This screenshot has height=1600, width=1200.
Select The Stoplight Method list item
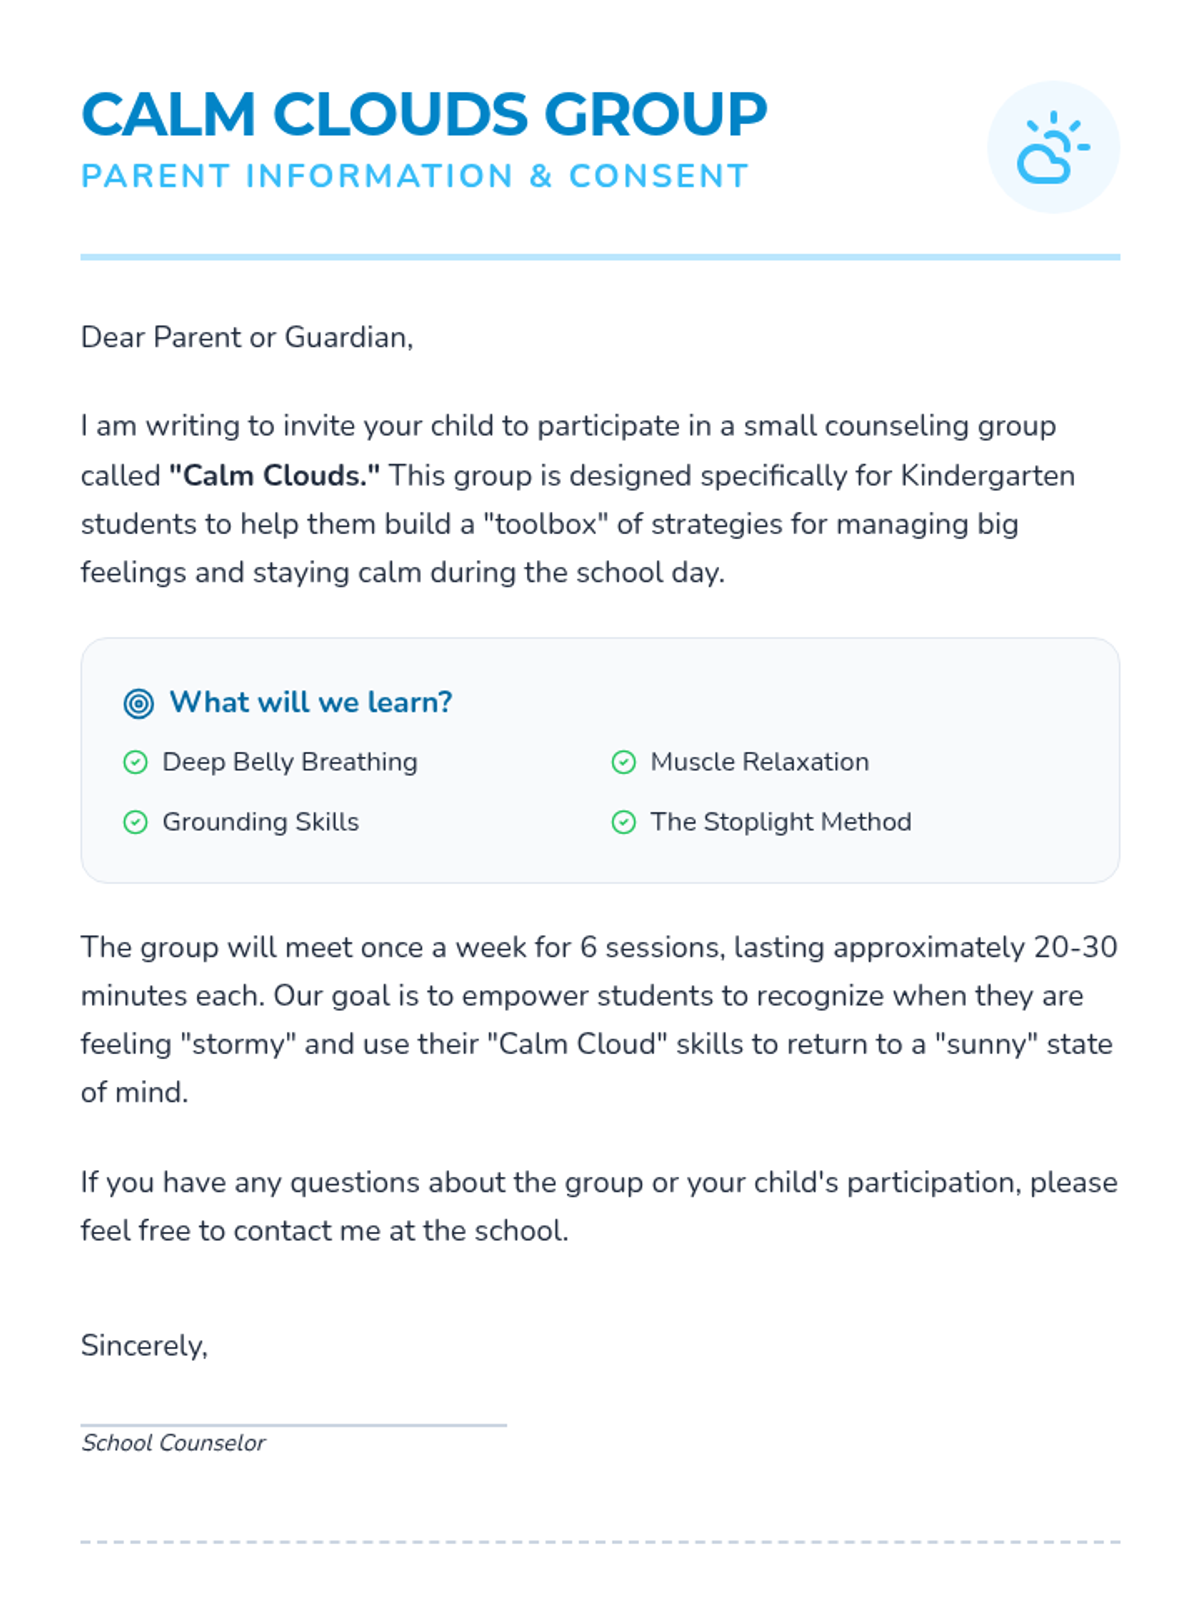coord(780,822)
